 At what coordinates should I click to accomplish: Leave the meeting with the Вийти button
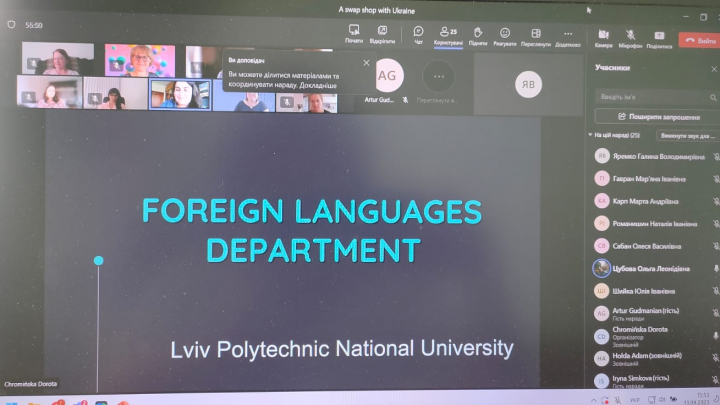pyautogui.click(x=699, y=40)
